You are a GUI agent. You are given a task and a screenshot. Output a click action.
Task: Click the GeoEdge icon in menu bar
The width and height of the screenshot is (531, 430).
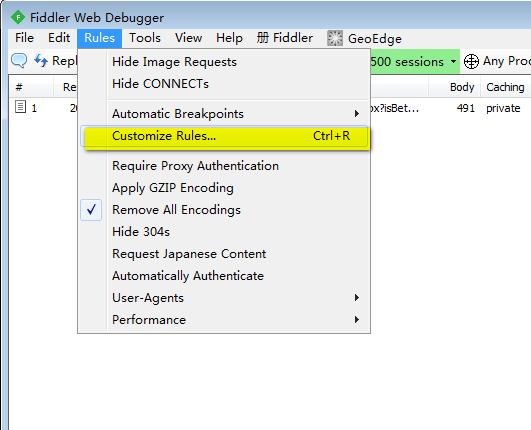click(x=335, y=38)
